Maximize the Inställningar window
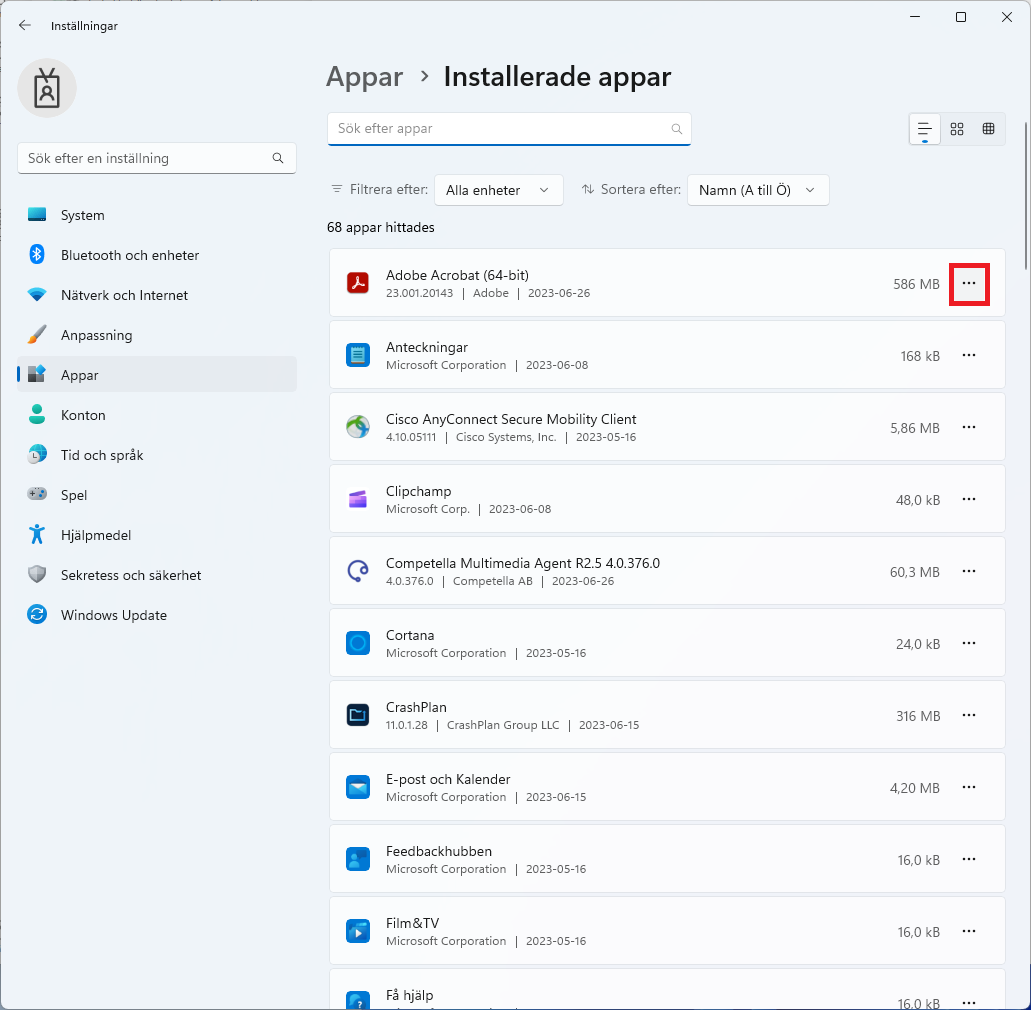Image resolution: width=1031 pixels, height=1010 pixels. (x=961, y=17)
